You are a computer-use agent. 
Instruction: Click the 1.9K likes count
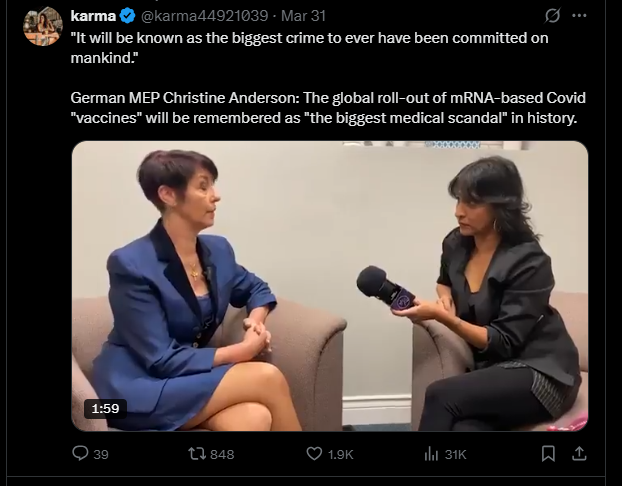tap(340, 454)
